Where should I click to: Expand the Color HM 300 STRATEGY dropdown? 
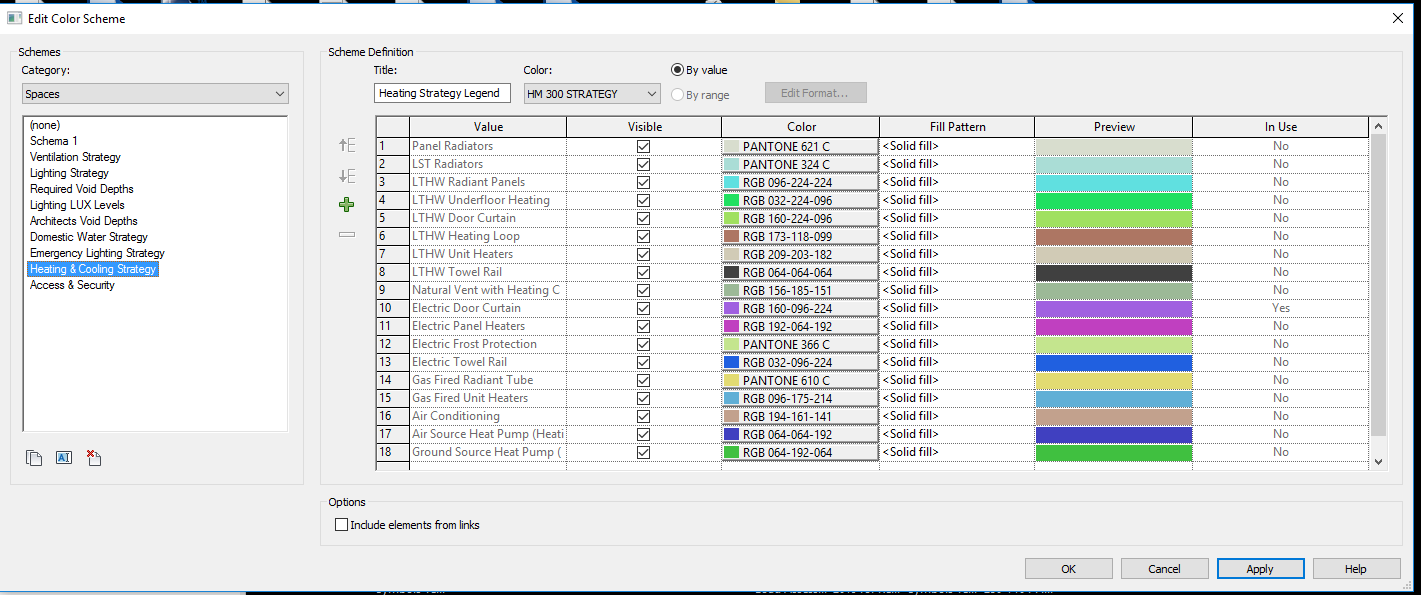(x=592, y=94)
